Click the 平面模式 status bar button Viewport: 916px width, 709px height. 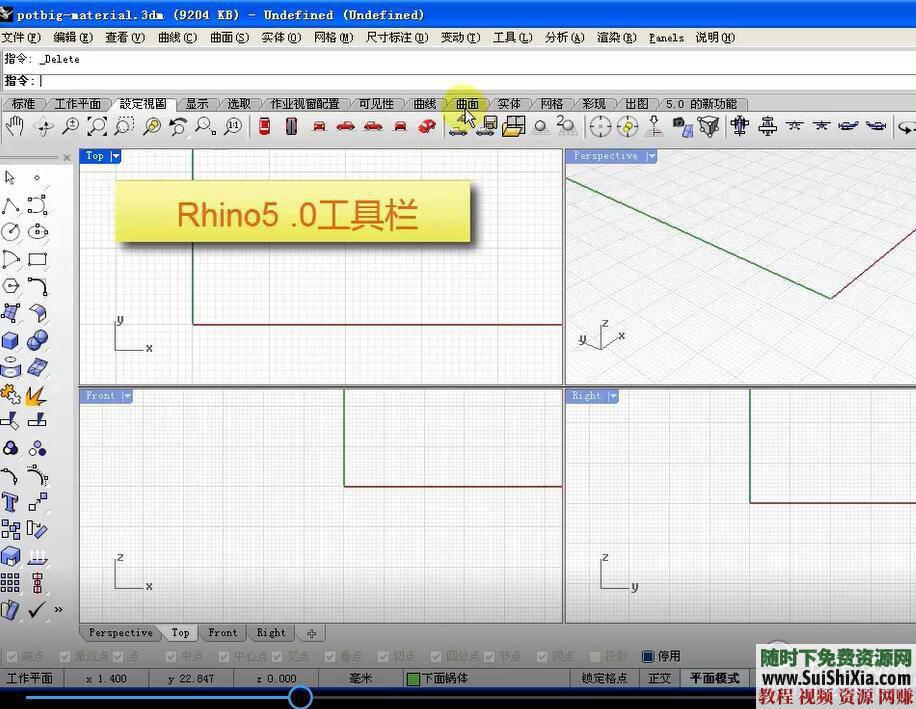pos(713,678)
